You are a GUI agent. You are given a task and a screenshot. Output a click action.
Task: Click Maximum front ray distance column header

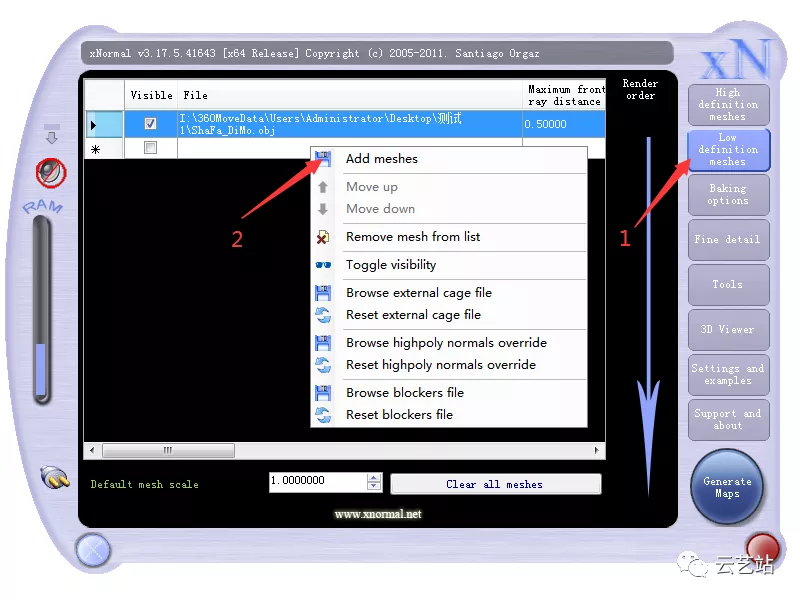[564, 95]
